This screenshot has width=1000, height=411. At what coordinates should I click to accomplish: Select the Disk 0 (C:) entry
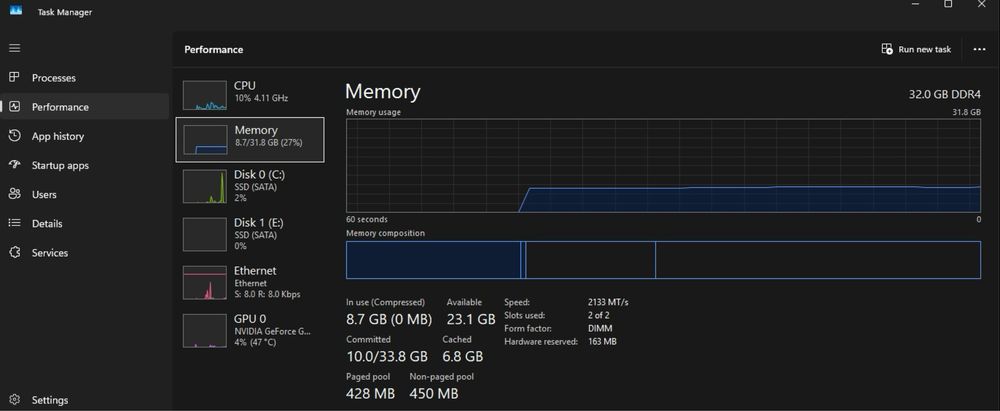[x=250, y=186]
